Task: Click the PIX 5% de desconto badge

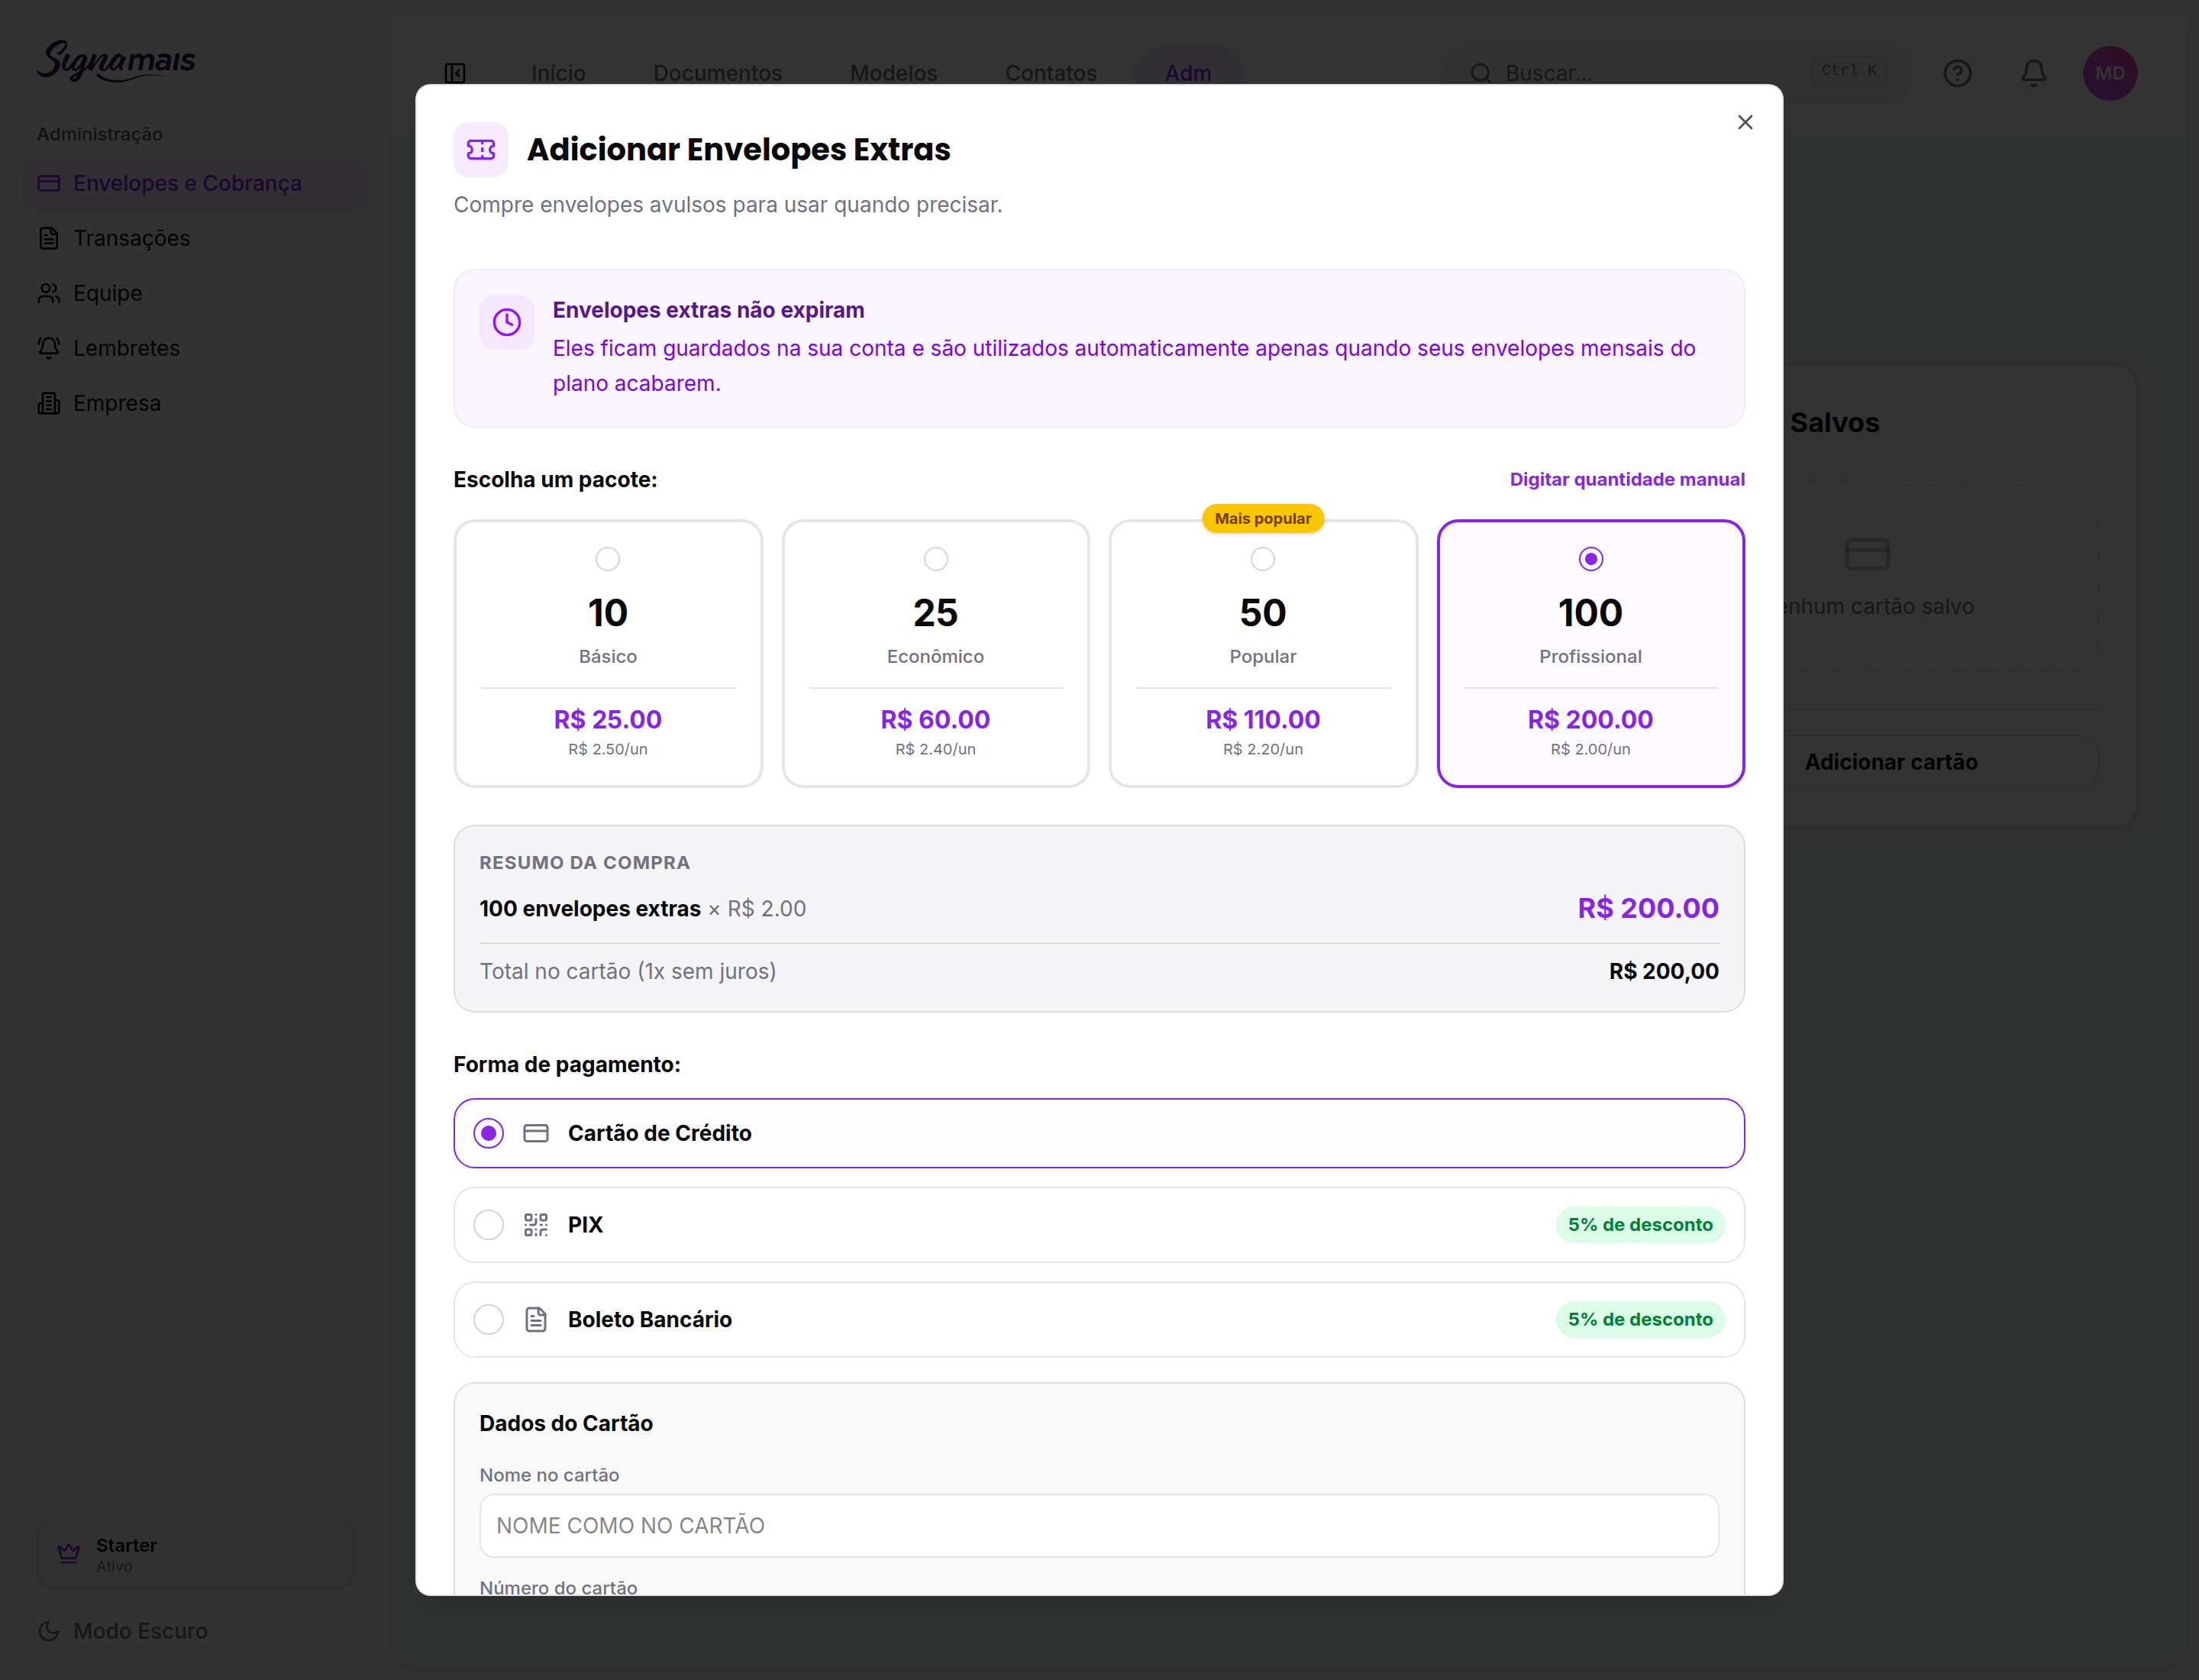Action: pos(1640,1225)
